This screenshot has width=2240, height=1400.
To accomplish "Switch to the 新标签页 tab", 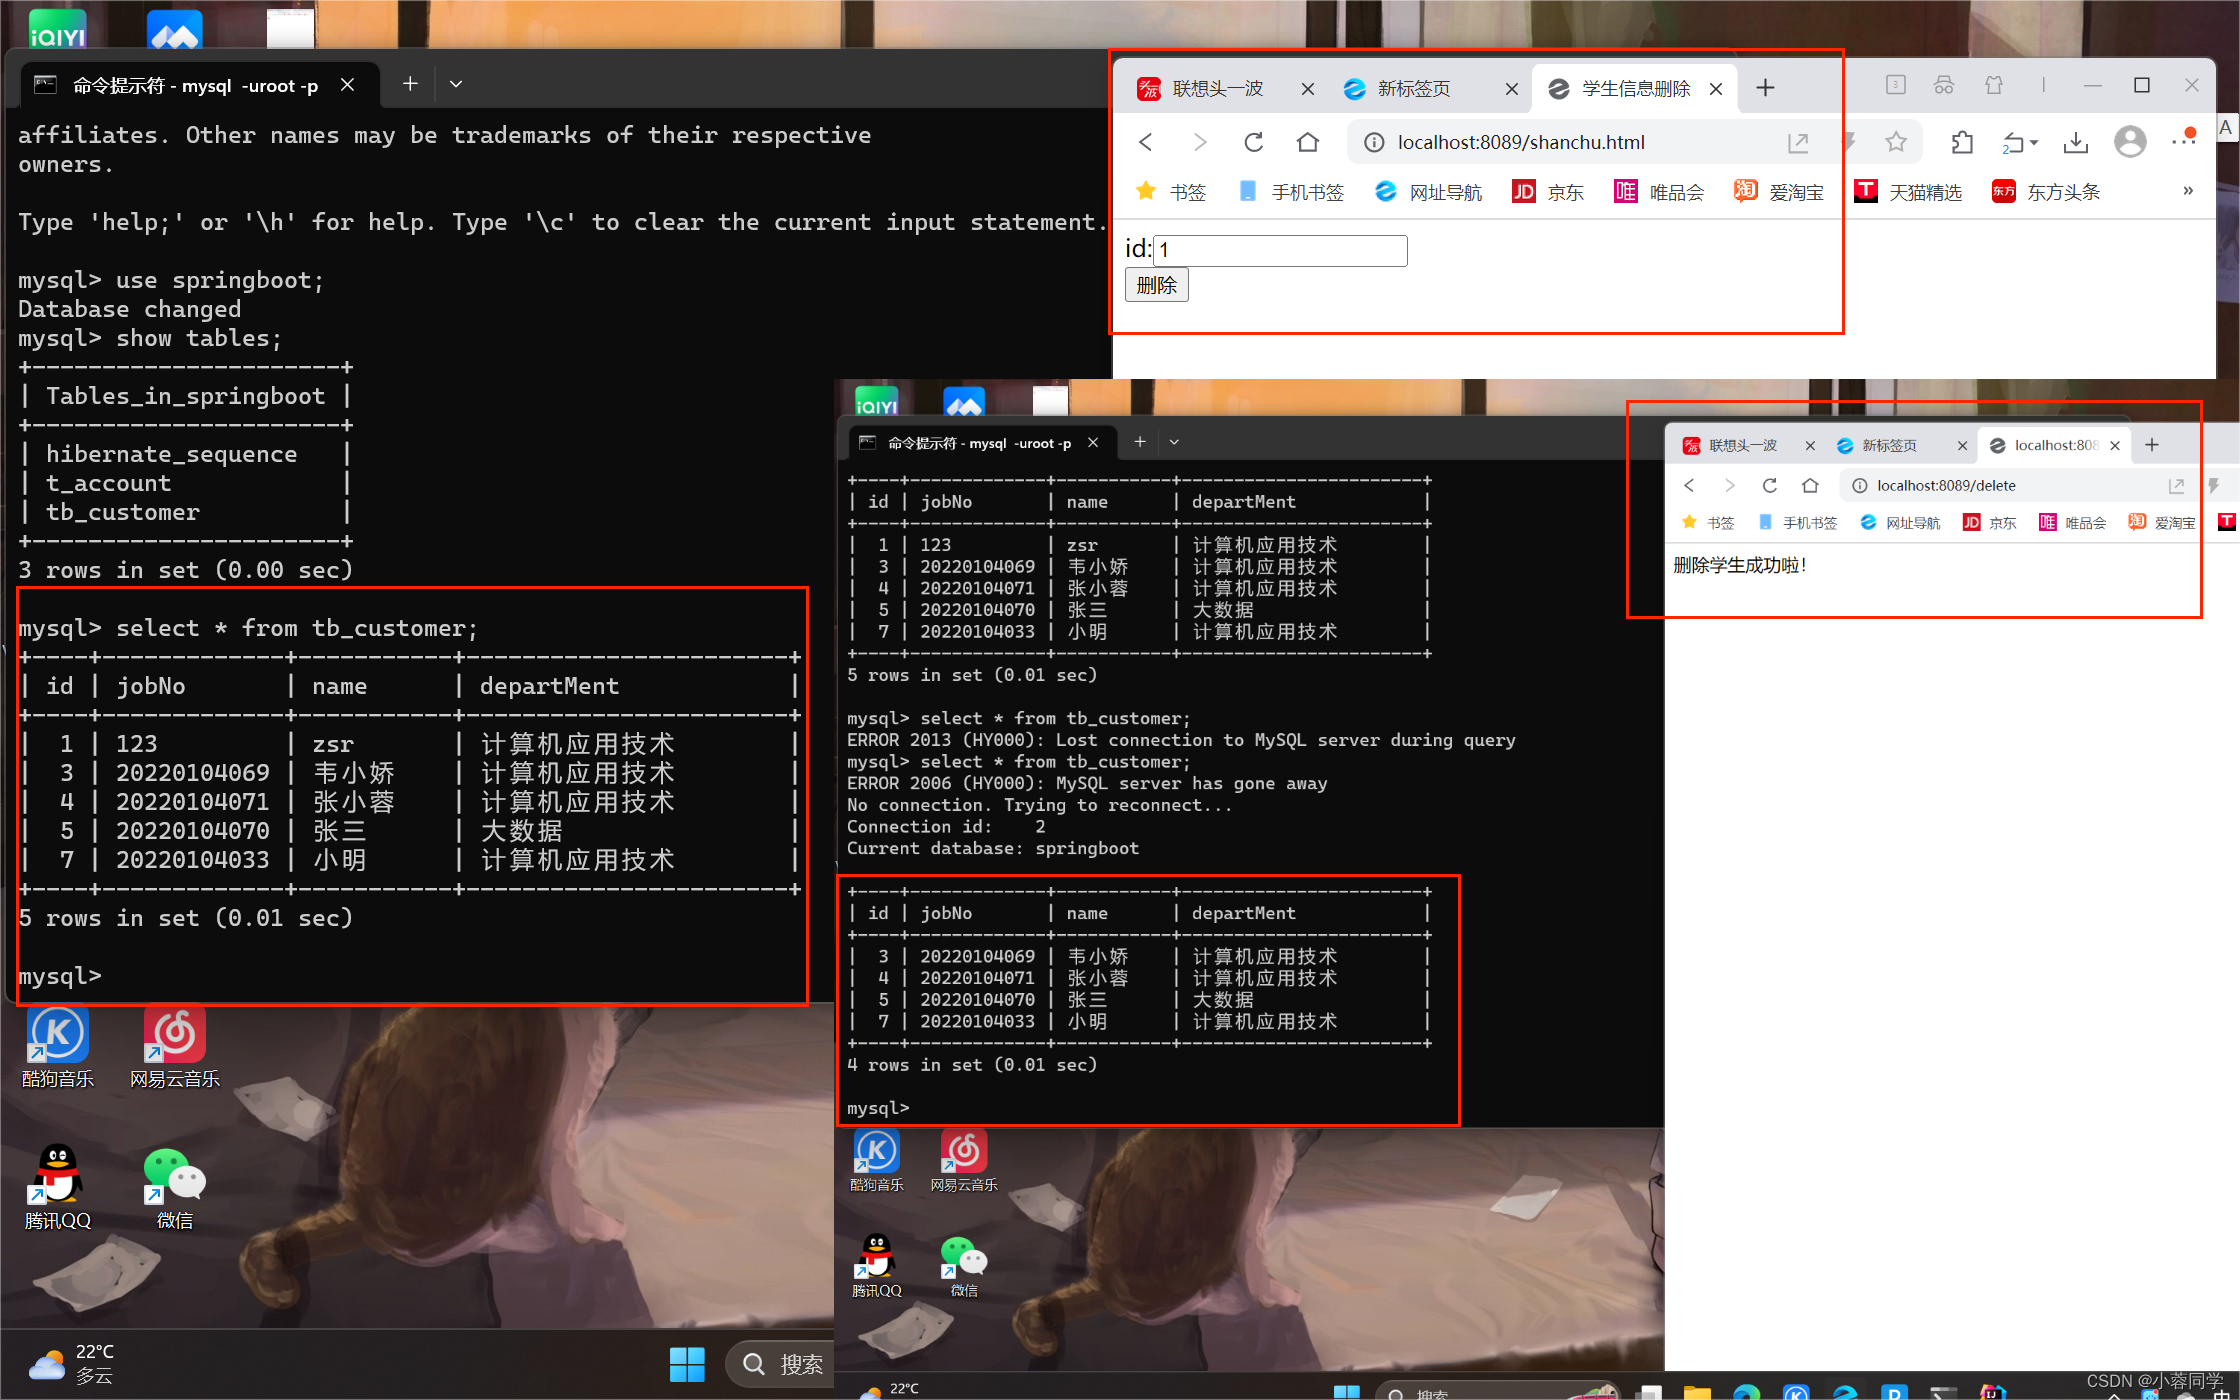I will click(1414, 88).
